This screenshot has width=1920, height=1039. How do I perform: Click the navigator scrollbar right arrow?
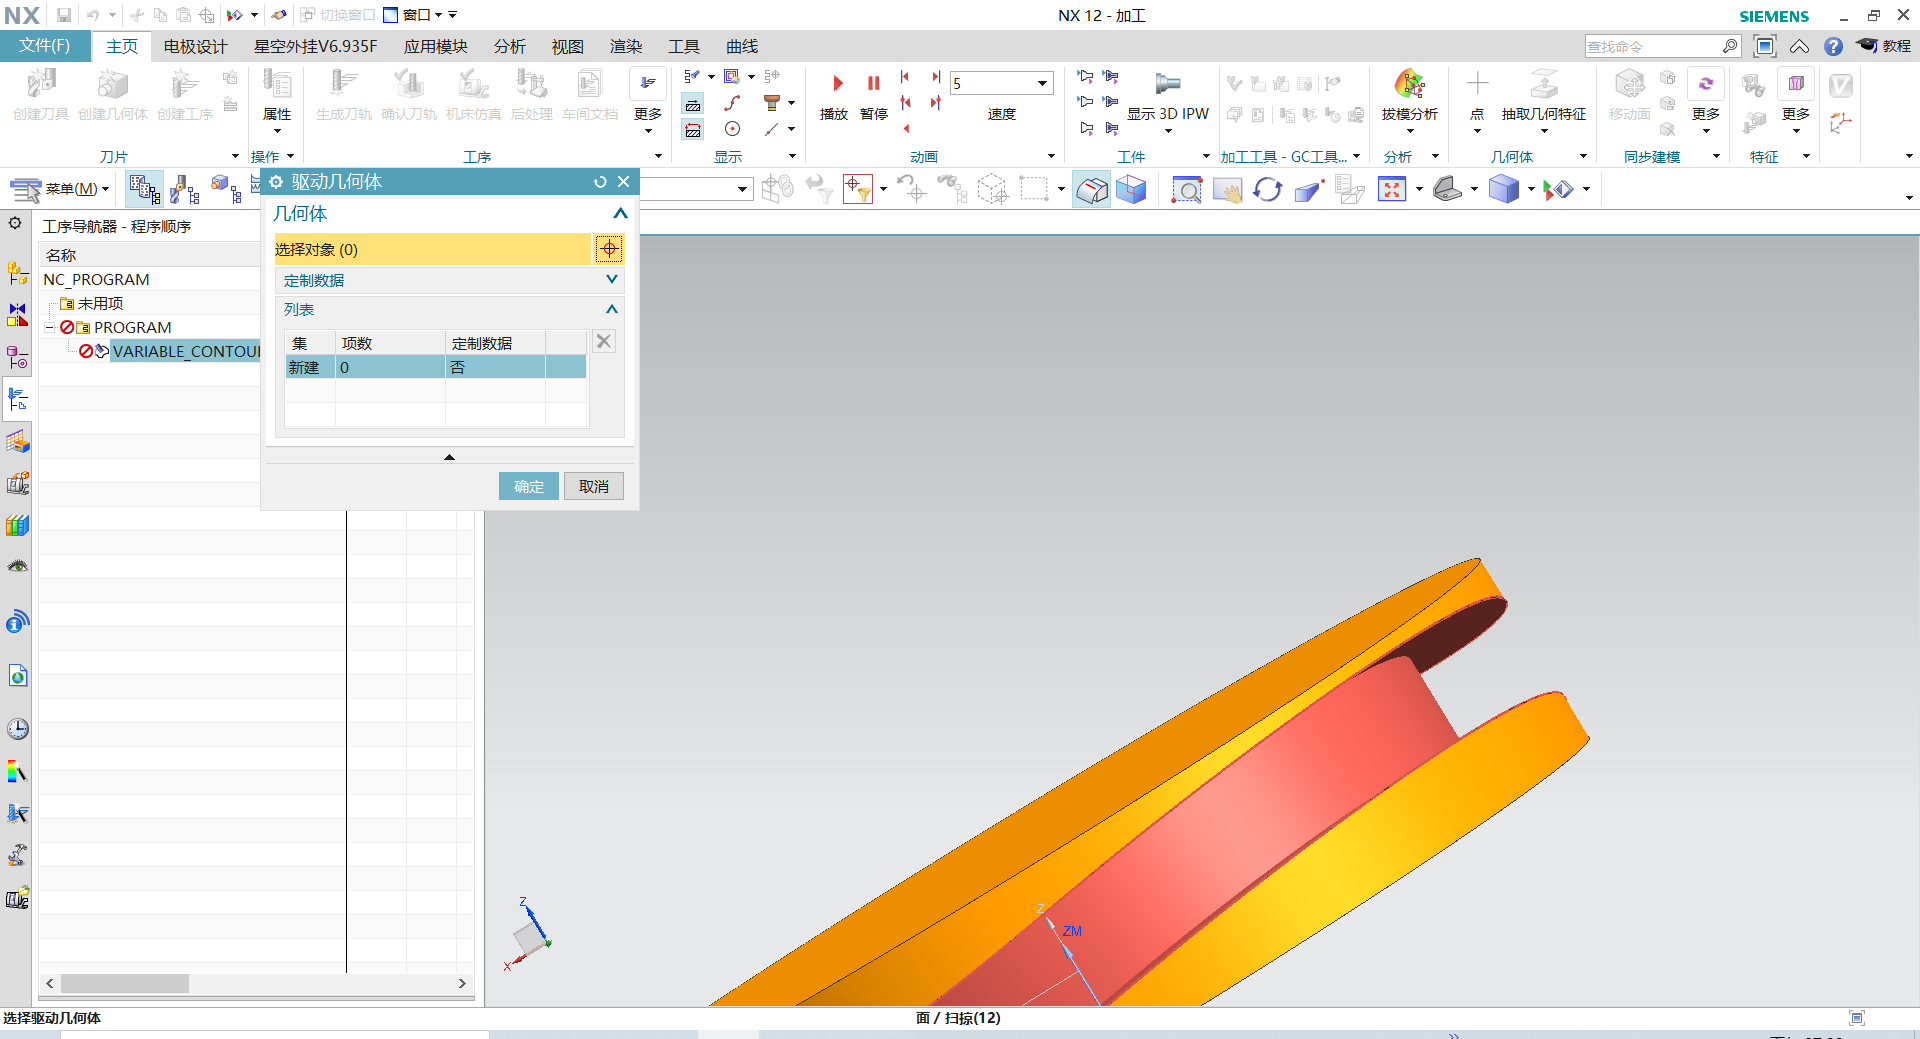coord(461,983)
